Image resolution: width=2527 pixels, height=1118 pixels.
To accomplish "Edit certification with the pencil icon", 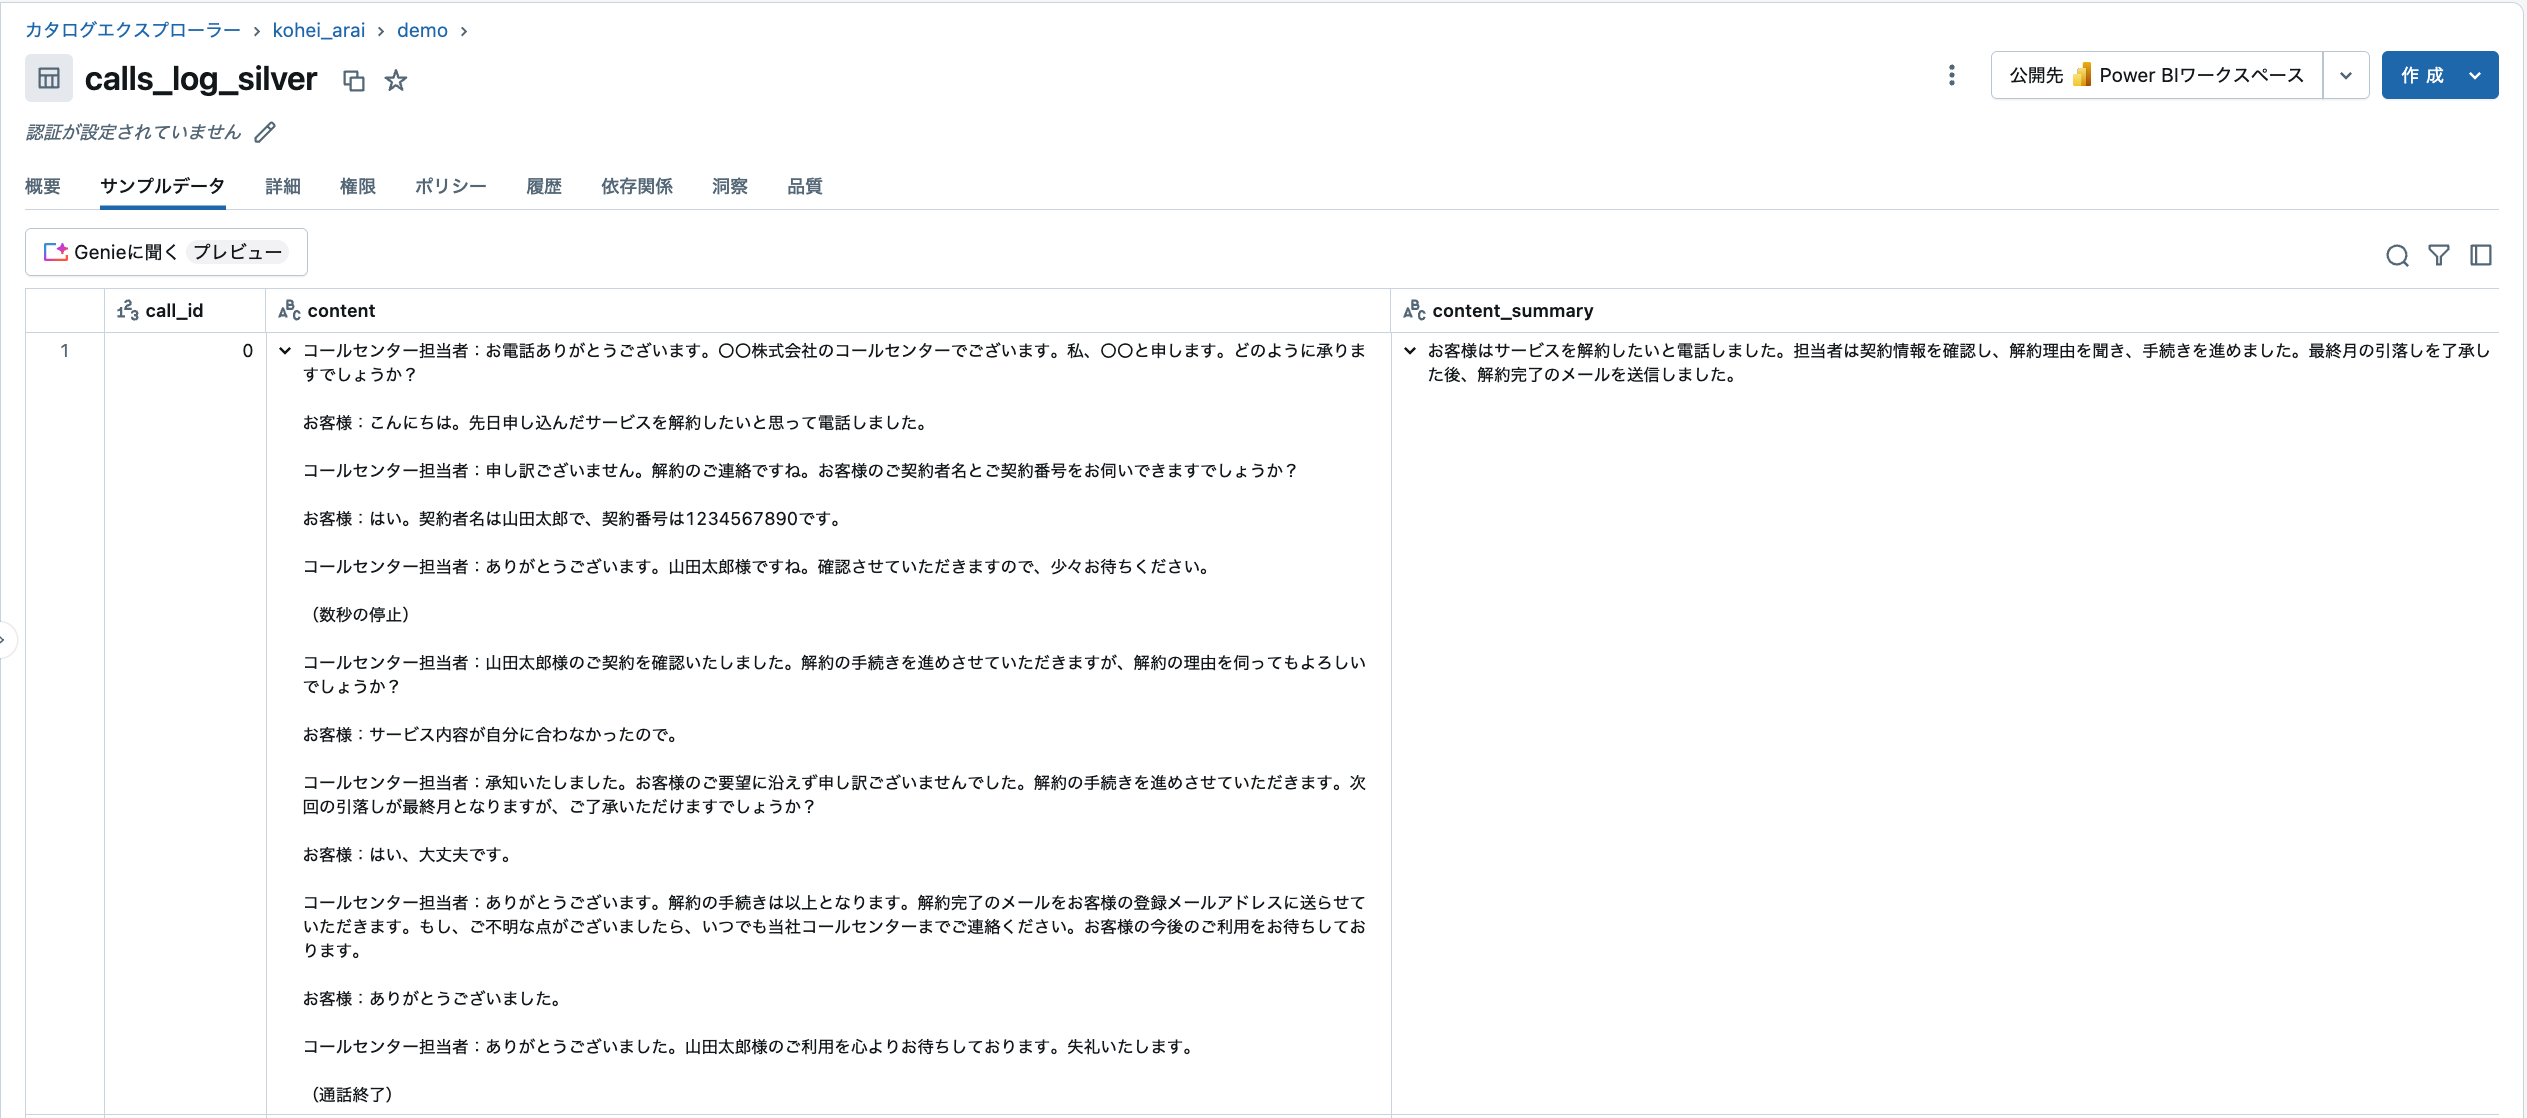I will [265, 133].
